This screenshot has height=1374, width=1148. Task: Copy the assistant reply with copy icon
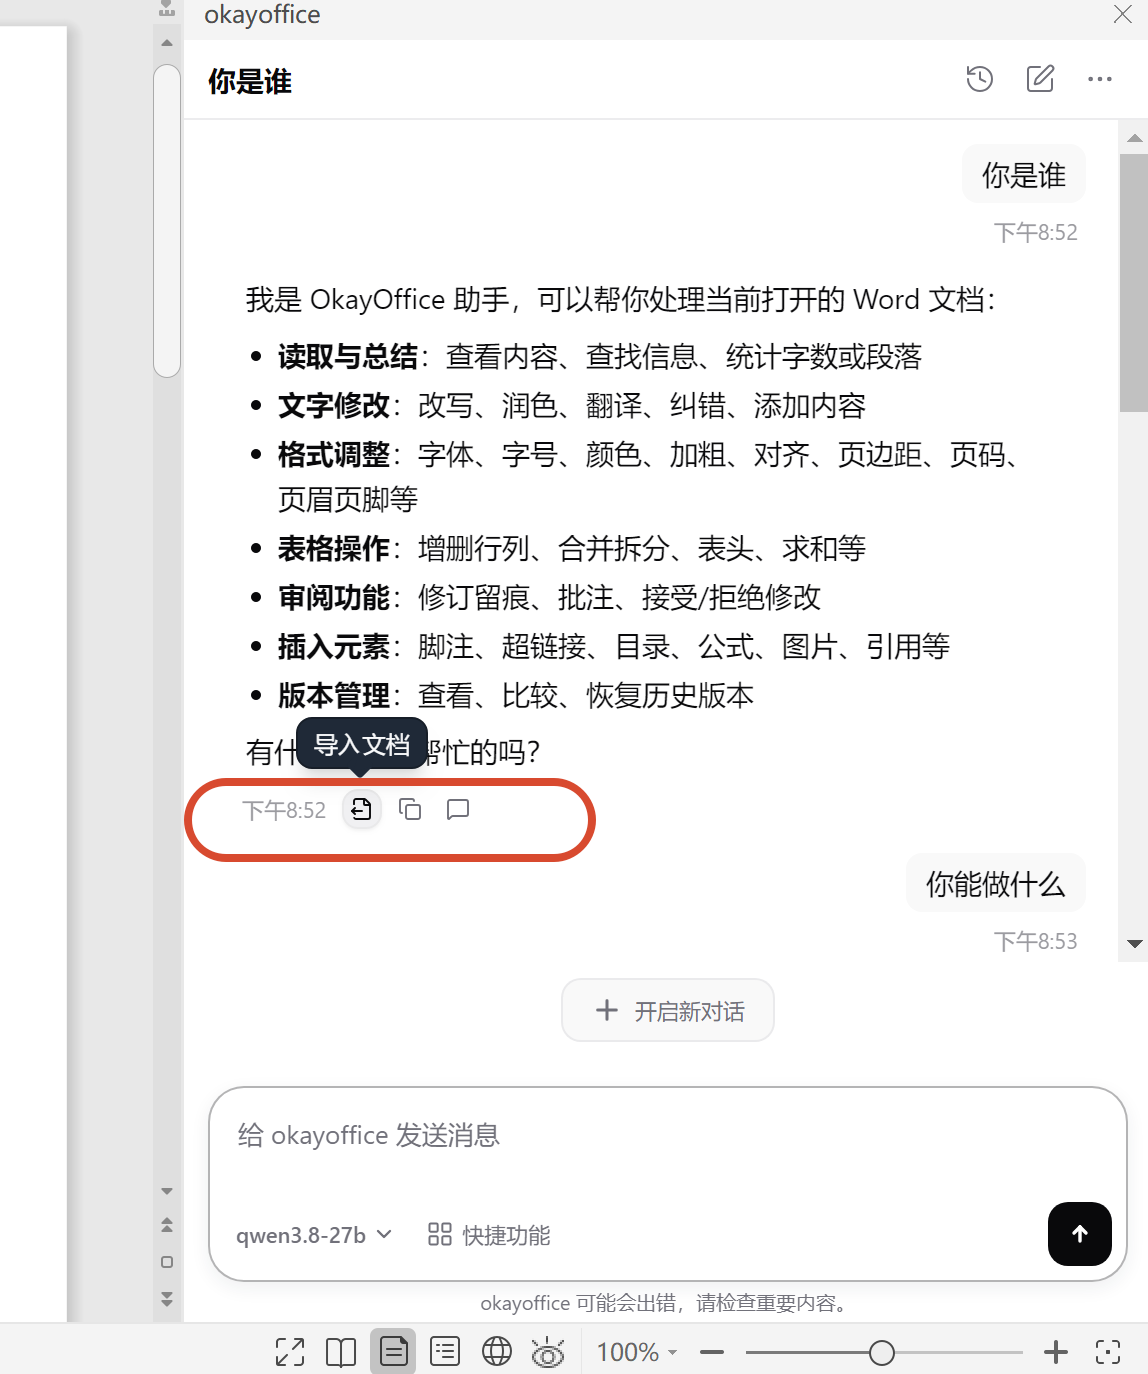pos(410,809)
